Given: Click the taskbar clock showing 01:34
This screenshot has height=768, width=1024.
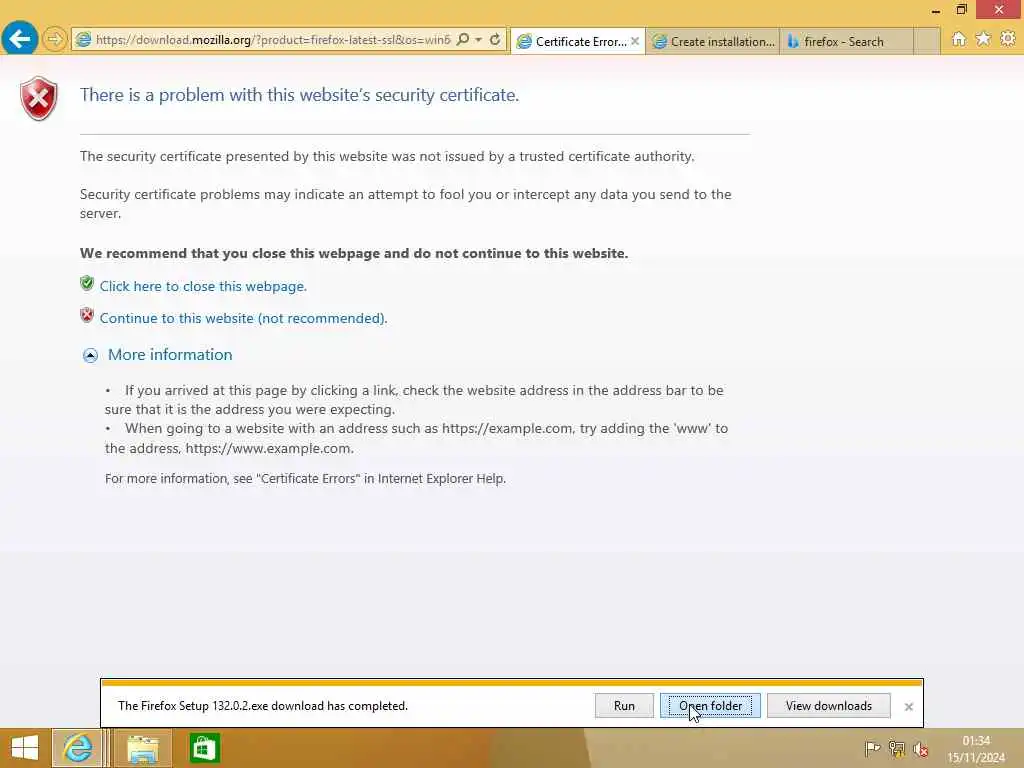Looking at the screenshot, I should 976,748.
